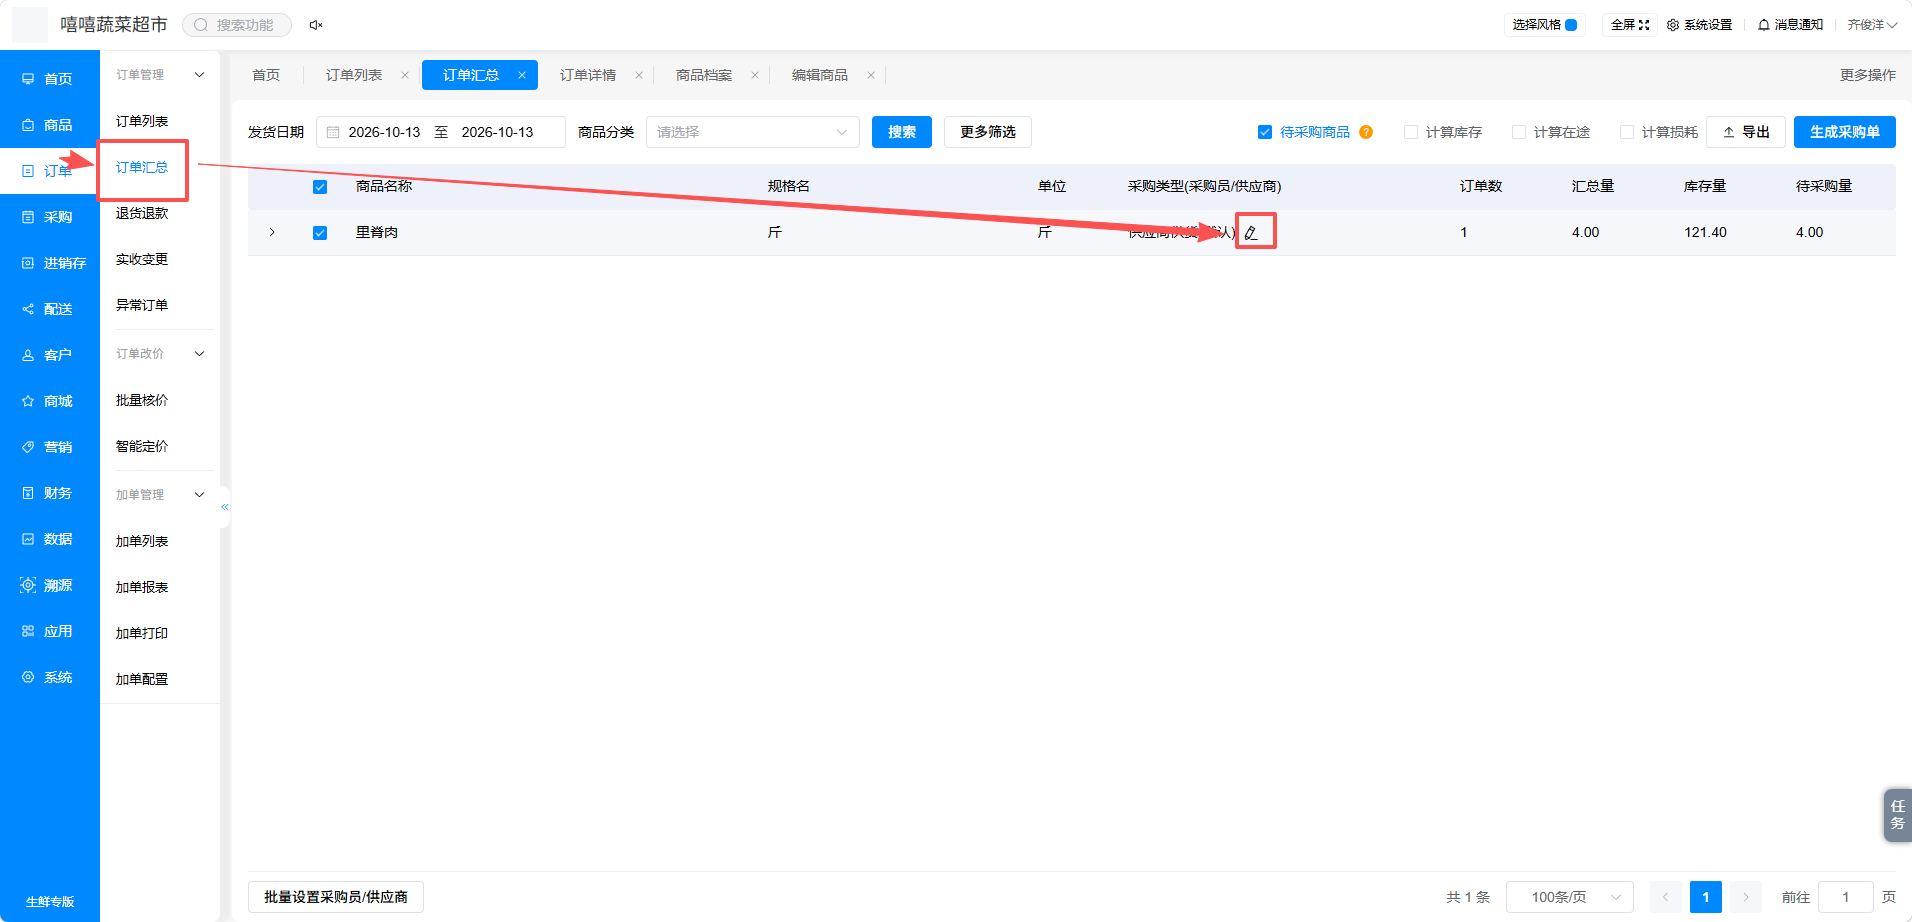Collapse the 订单管理 menu group
Screen dimensions: 1912x922
pyautogui.click(x=199, y=75)
